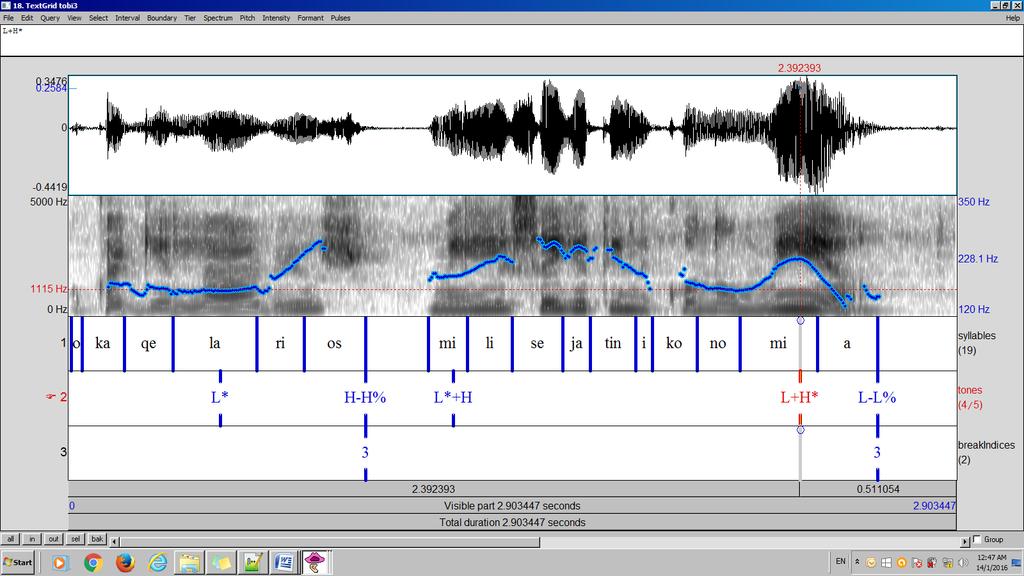Show hidden system tray icons
Screen dimensions: 1024x576
[857, 562]
